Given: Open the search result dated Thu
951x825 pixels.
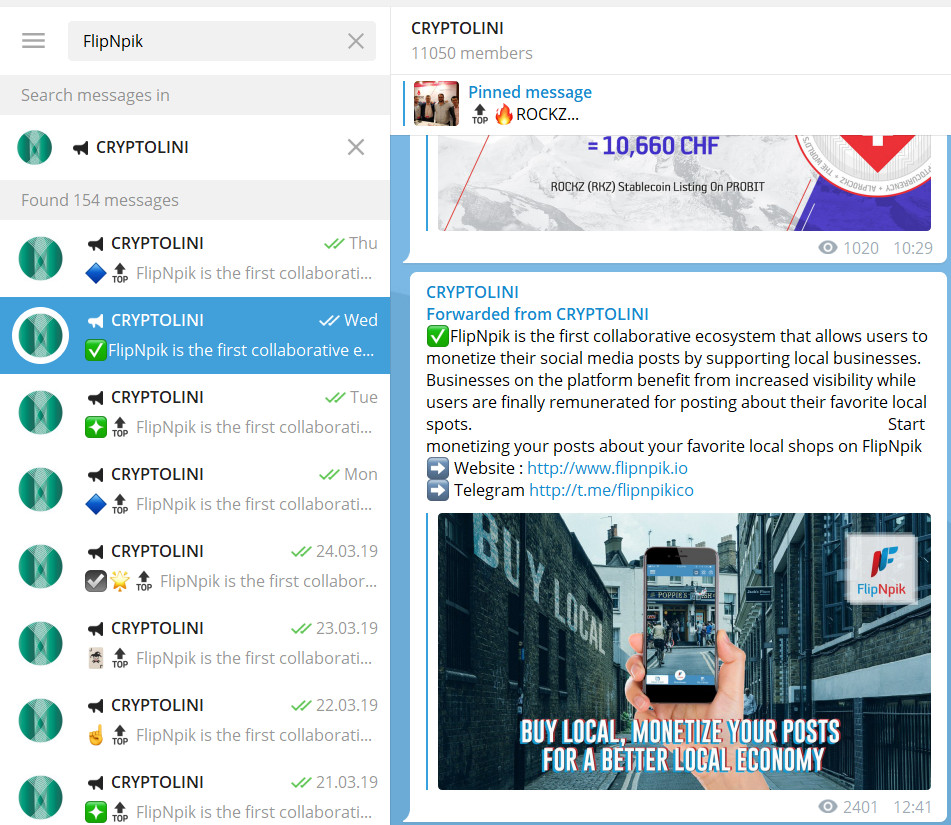Looking at the screenshot, I should [195, 258].
